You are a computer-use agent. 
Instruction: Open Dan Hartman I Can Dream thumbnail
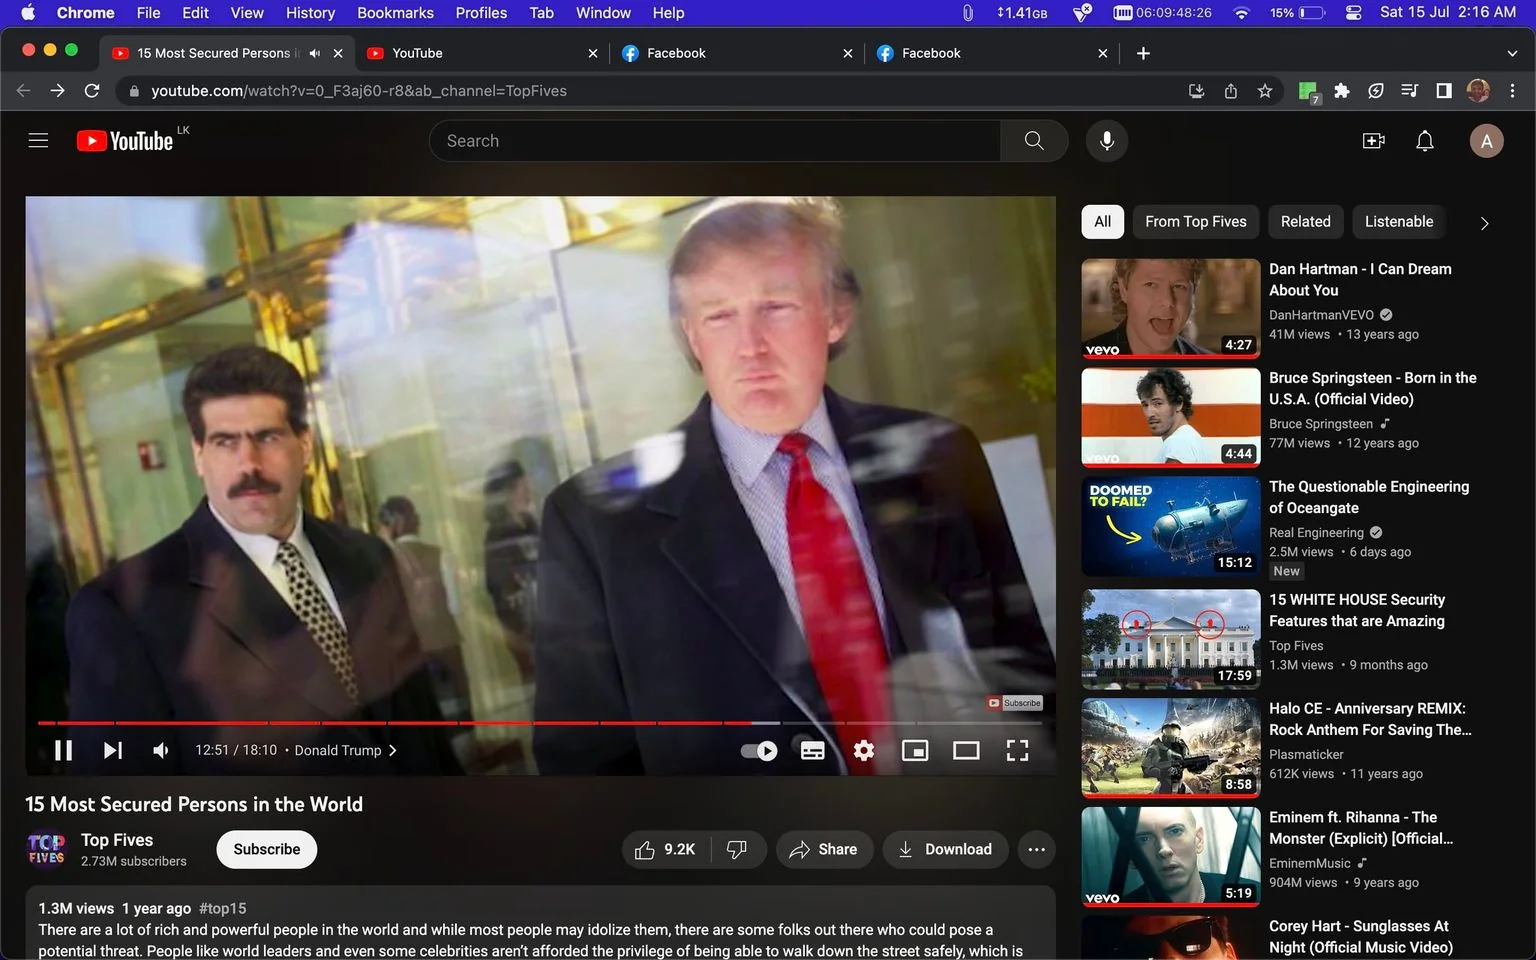1171,309
